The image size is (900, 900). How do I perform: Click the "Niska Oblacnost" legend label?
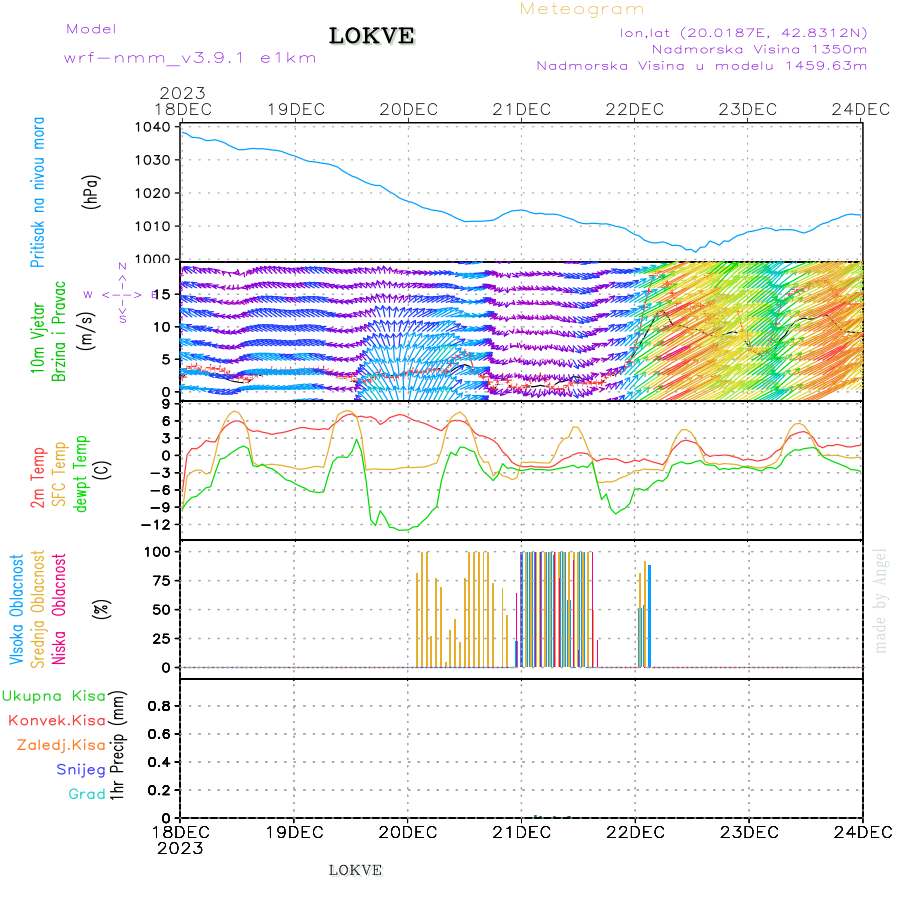point(59,610)
